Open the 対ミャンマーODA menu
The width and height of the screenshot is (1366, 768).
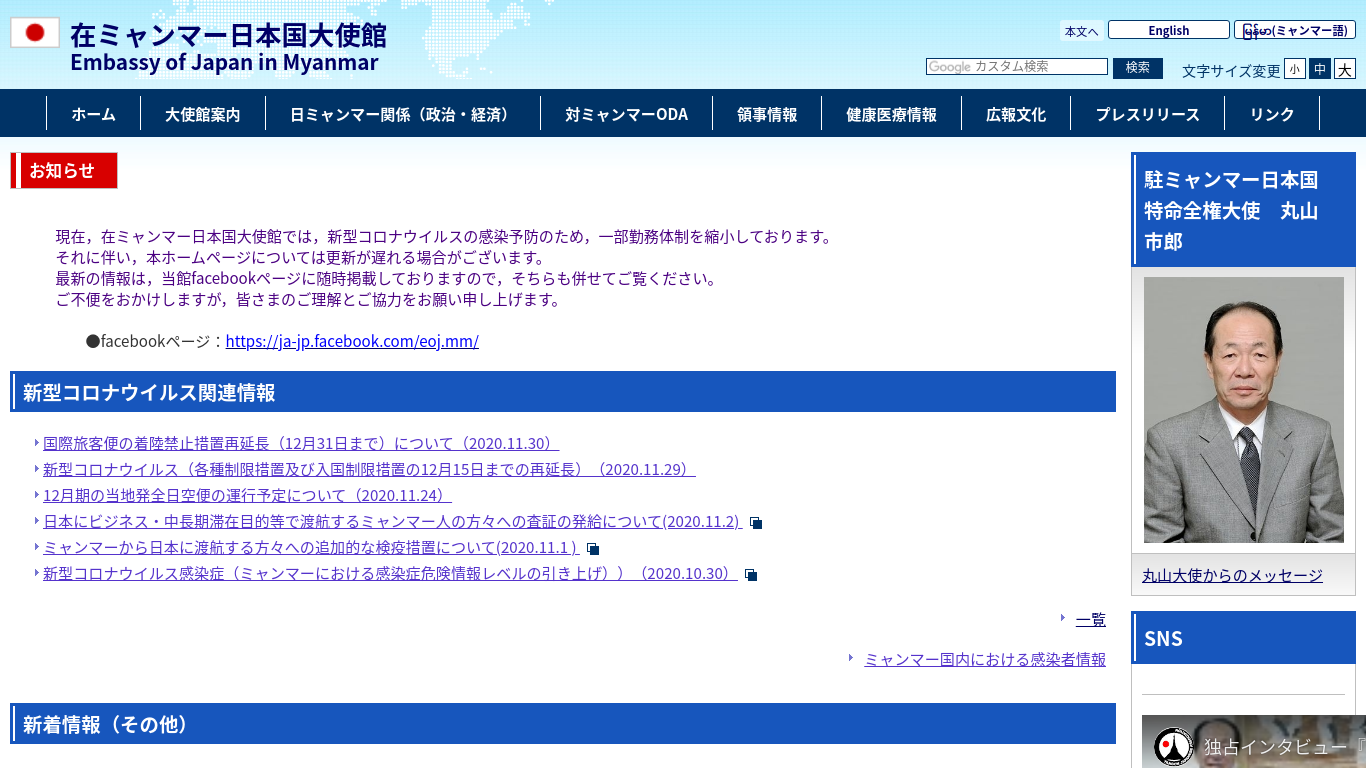coord(627,114)
